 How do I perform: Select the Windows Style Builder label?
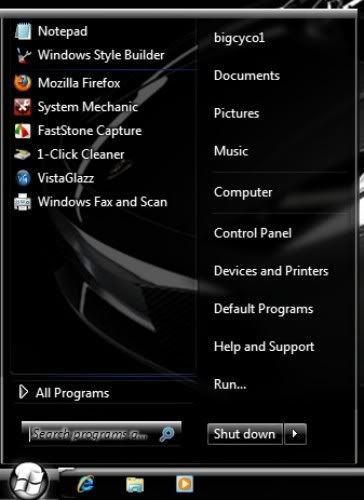pos(101,55)
